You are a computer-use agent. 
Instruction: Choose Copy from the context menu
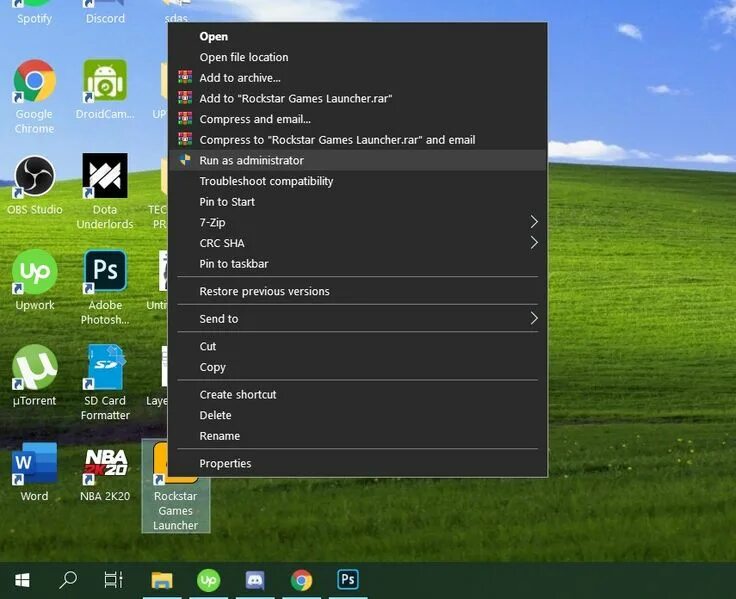(358, 367)
